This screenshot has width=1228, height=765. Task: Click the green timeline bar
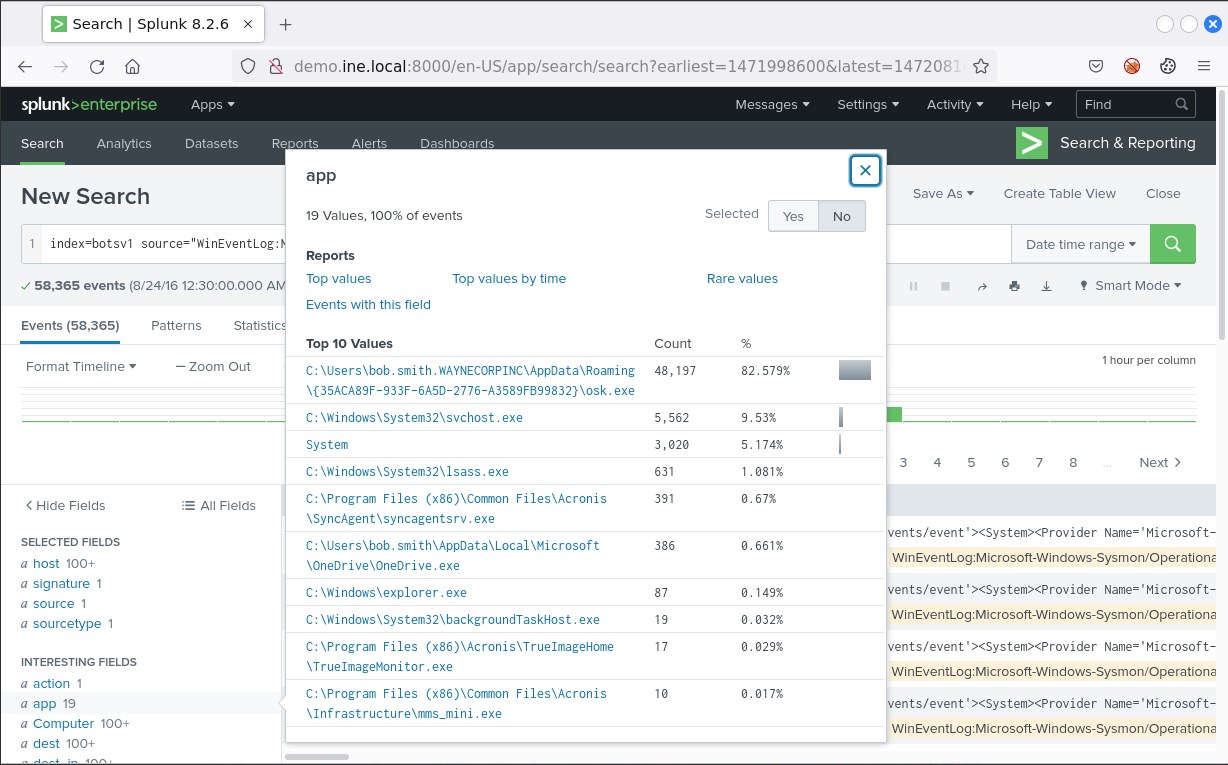894,414
